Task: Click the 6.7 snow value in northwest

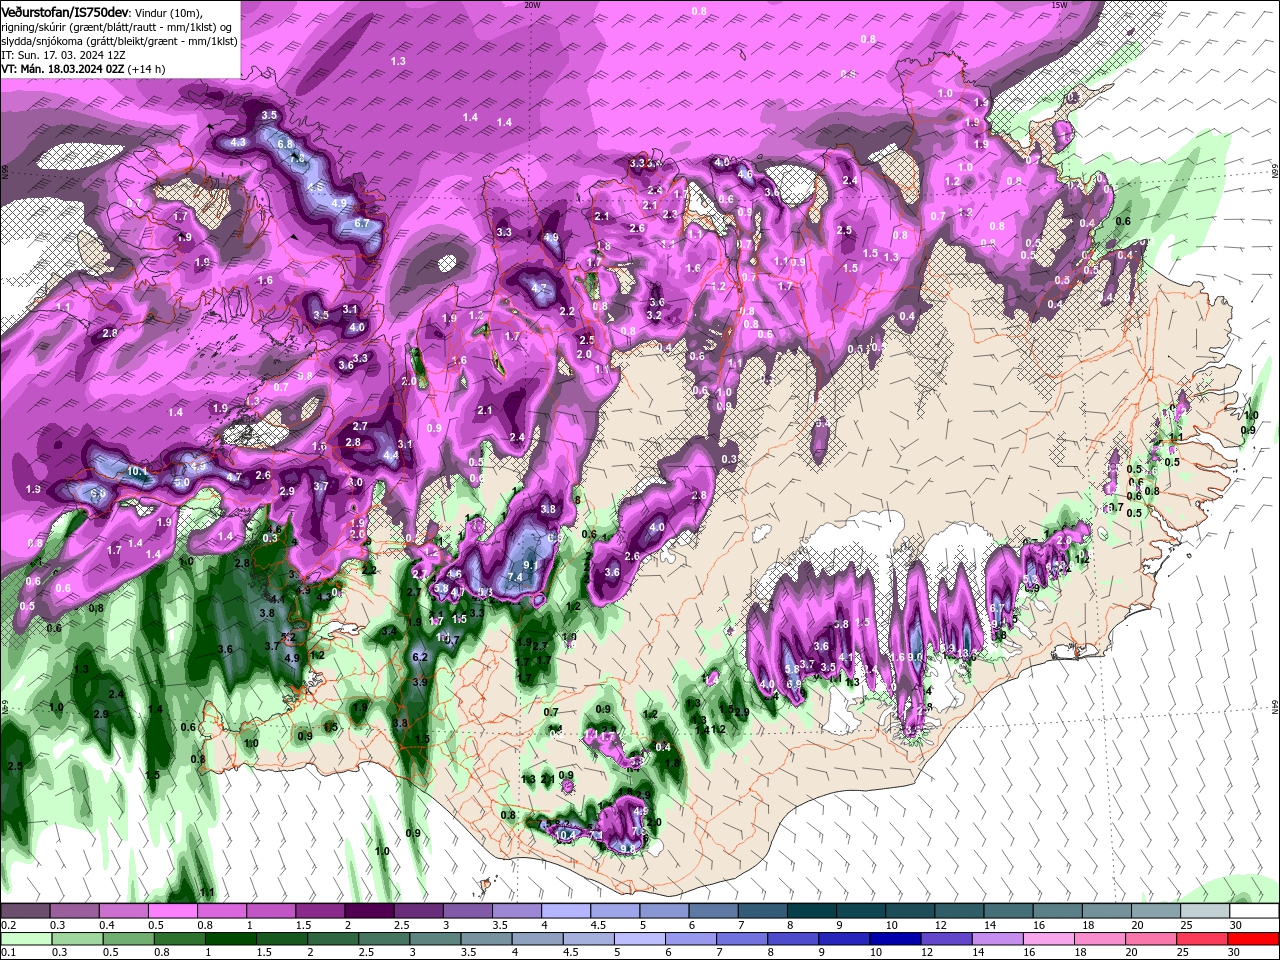Action: (x=362, y=223)
